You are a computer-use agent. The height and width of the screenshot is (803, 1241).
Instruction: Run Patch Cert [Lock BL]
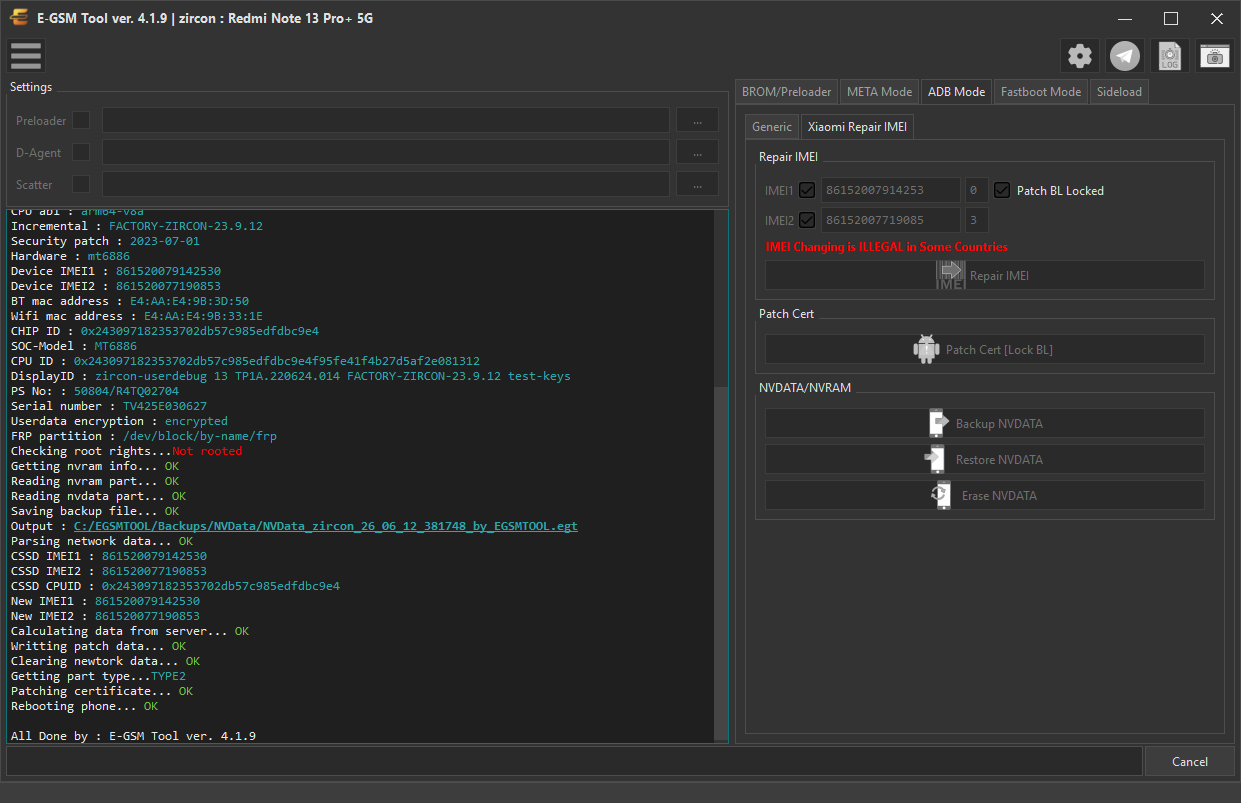coord(985,349)
